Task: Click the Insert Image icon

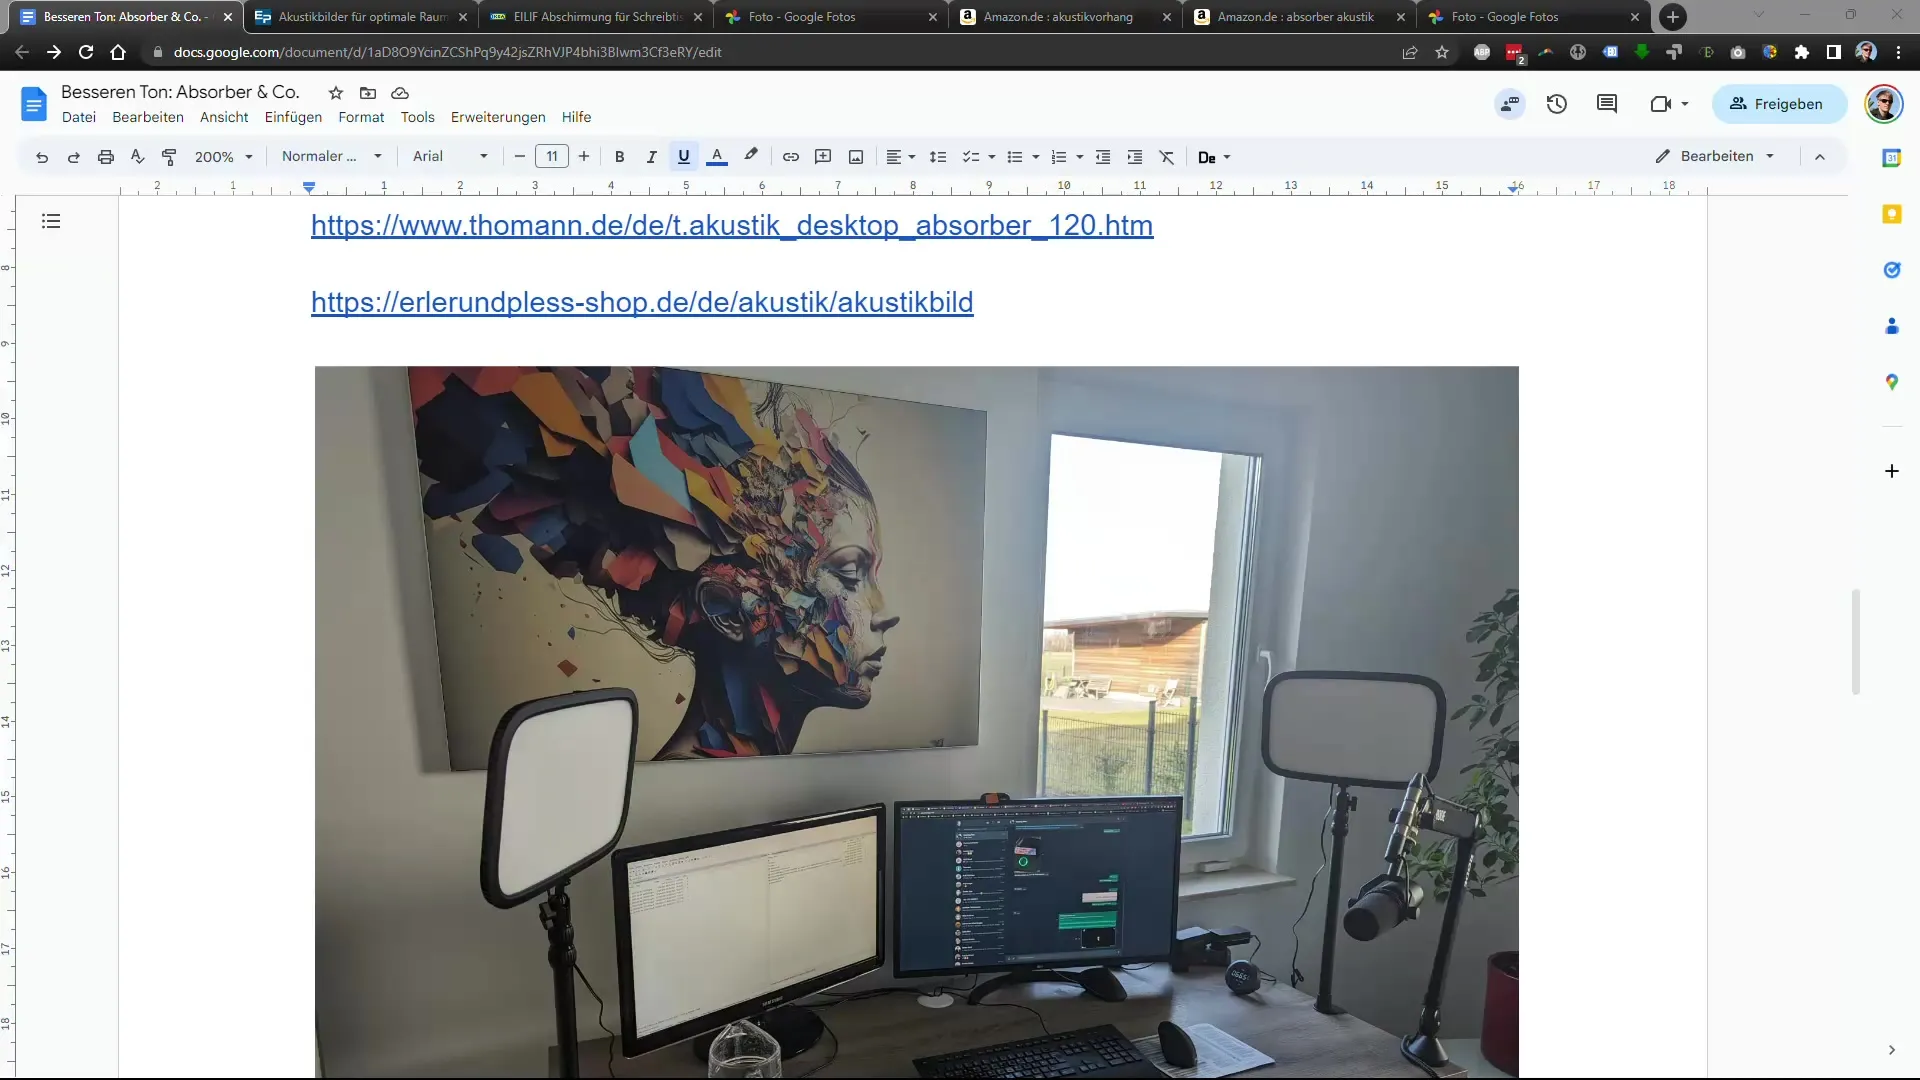Action: tap(855, 157)
